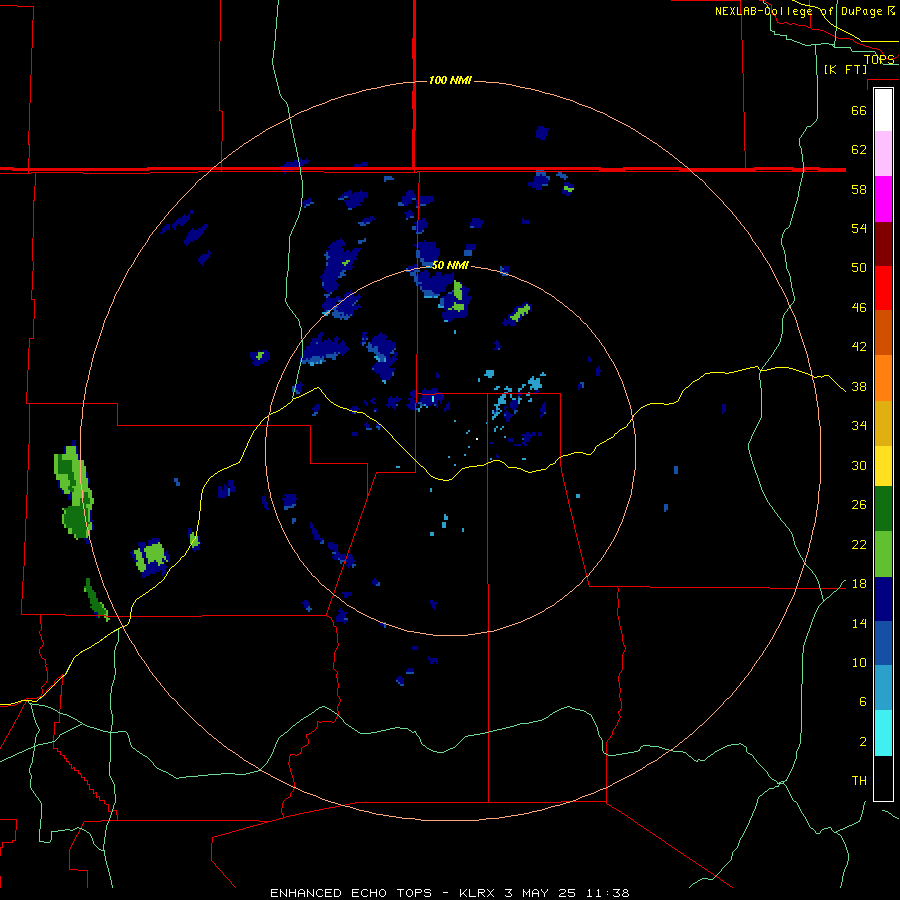Click the white swatch in the tops legend
Viewport: 900px width, 900px height.
(x=883, y=110)
